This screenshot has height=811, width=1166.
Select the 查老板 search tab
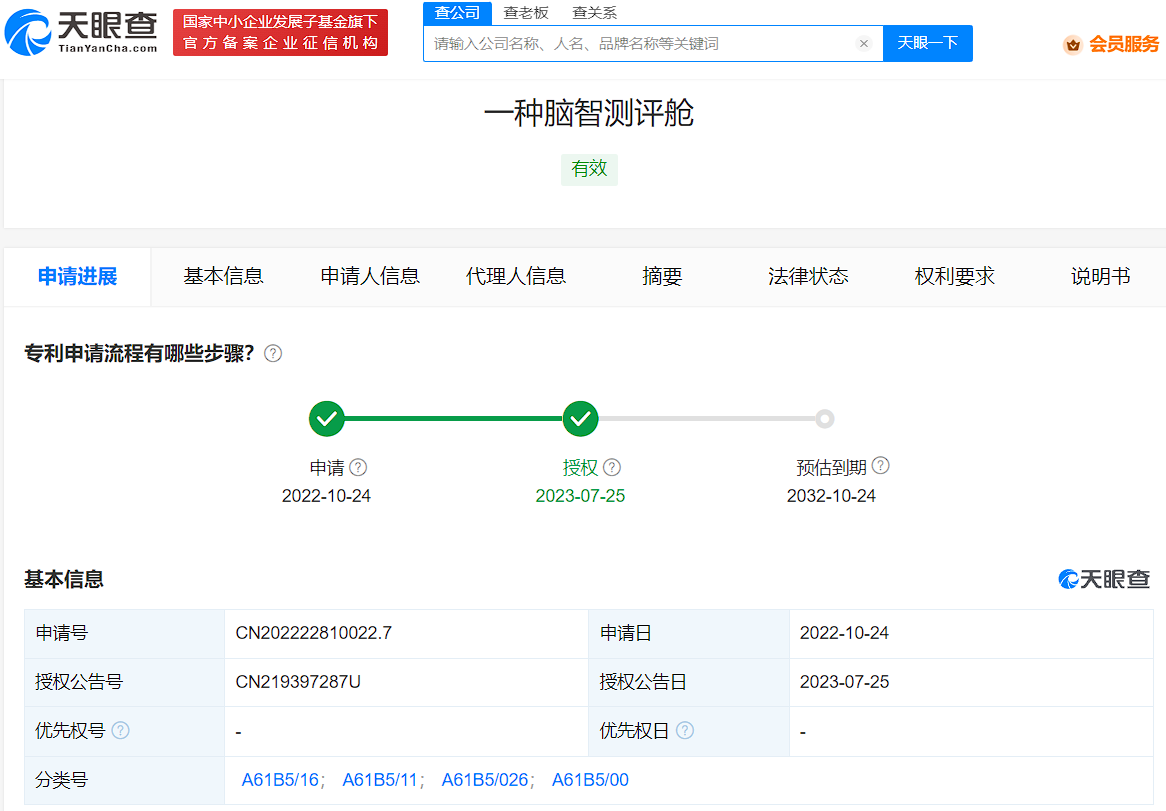[526, 13]
